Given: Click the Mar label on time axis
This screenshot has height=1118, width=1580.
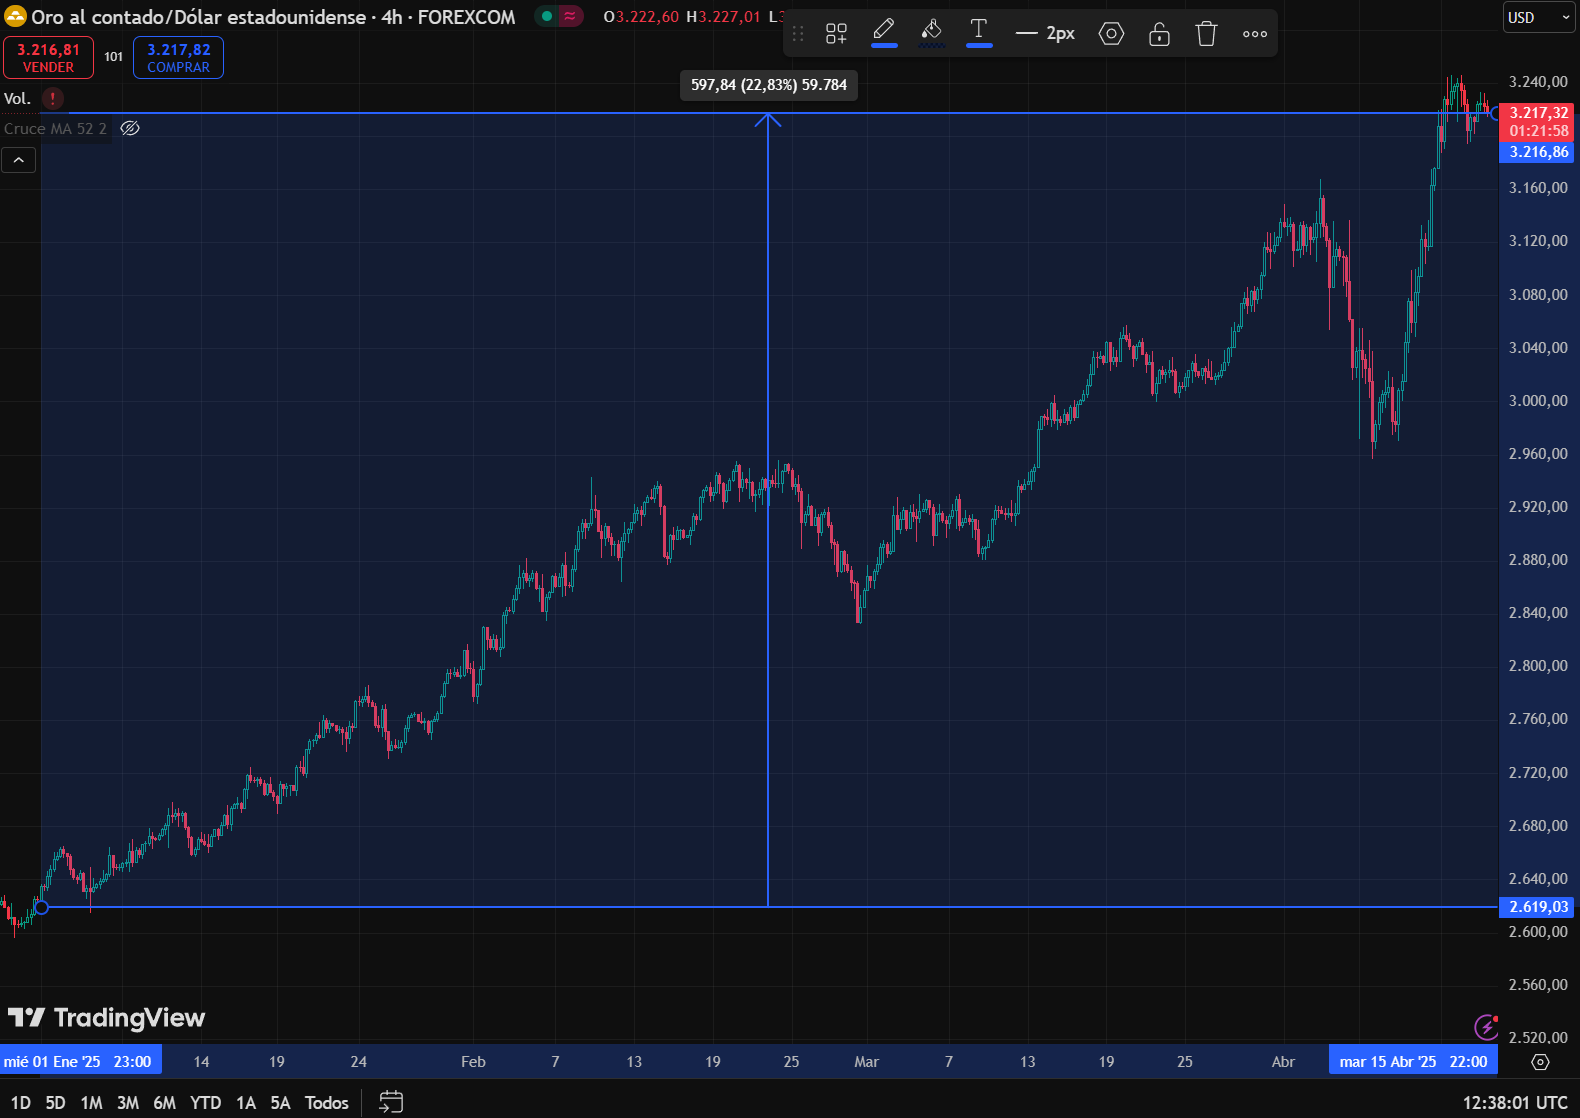Looking at the screenshot, I should pyautogui.click(x=866, y=1062).
